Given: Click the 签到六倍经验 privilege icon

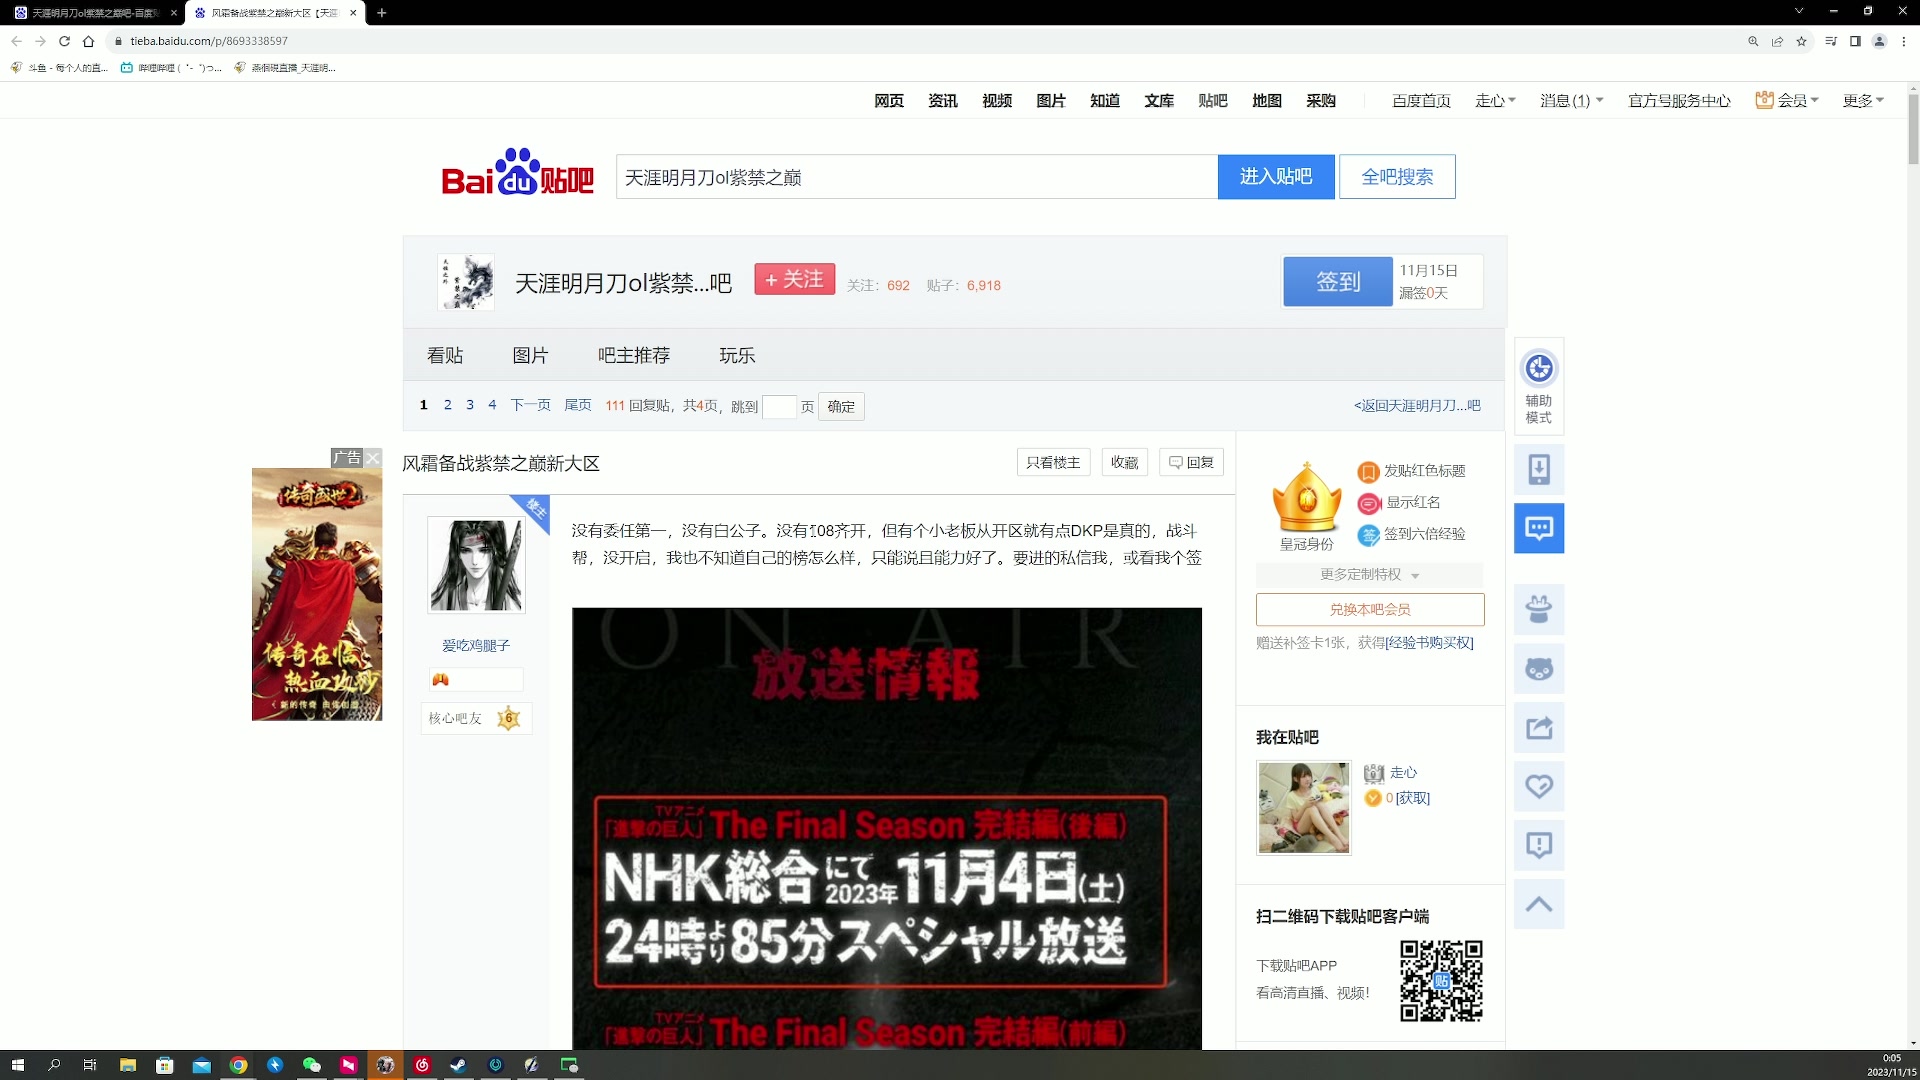Looking at the screenshot, I should (x=1368, y=535).
